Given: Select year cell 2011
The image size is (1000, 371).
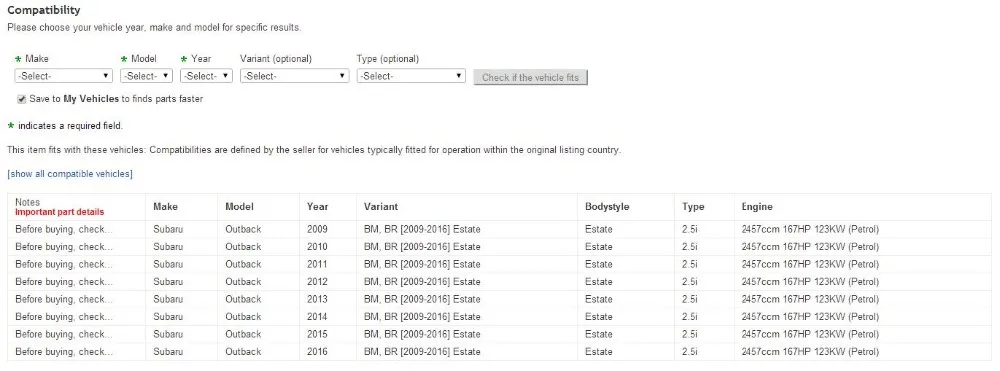Looking at the screenshot, I should [x=316, y=264].
